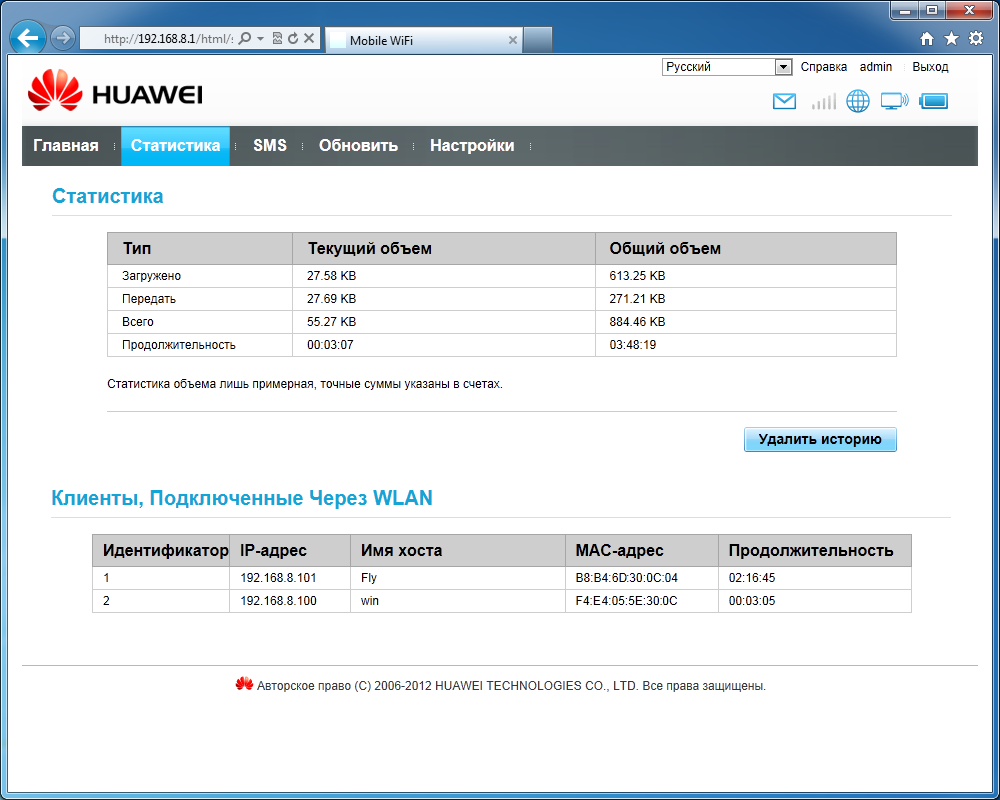
Task: Click the URL field showing 192.168.8.1
Action: [x=168, y=39]
